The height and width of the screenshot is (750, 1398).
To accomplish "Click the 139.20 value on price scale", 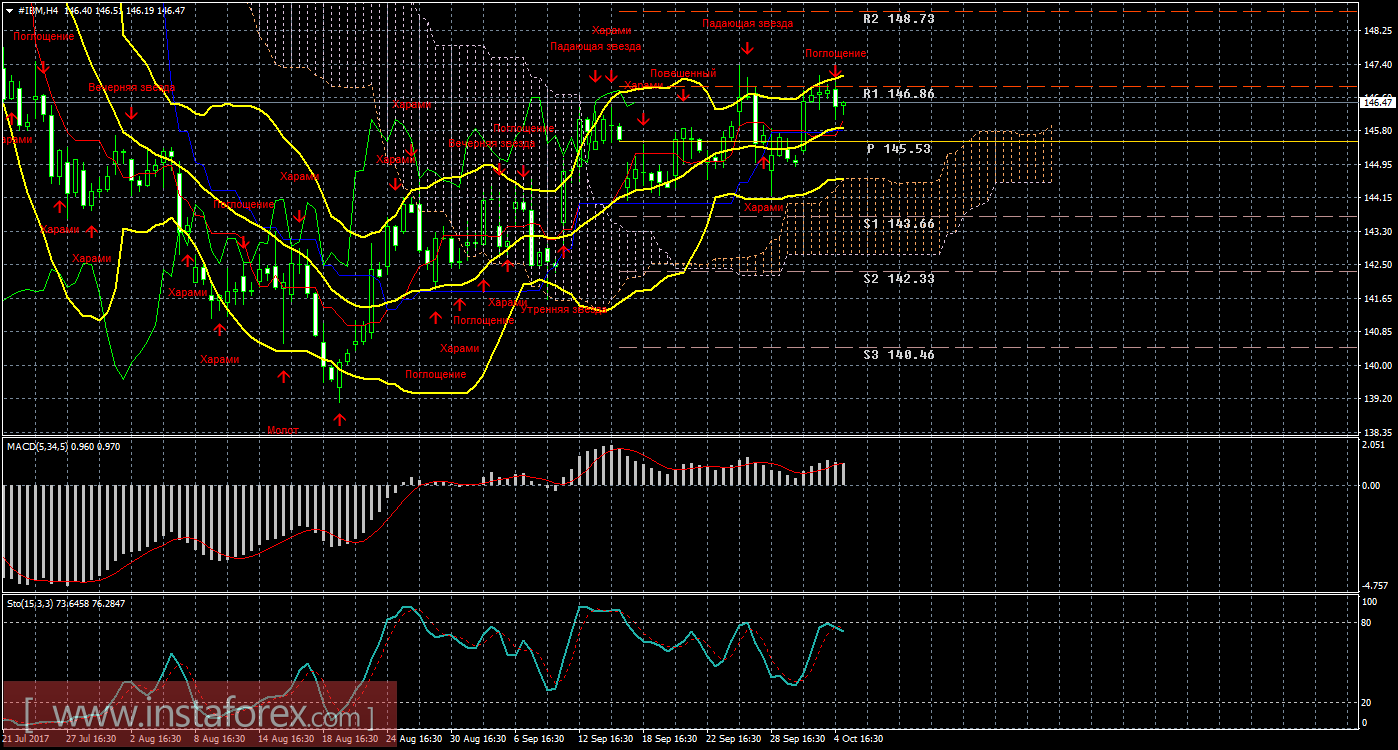I will [x=1376, y=398].
